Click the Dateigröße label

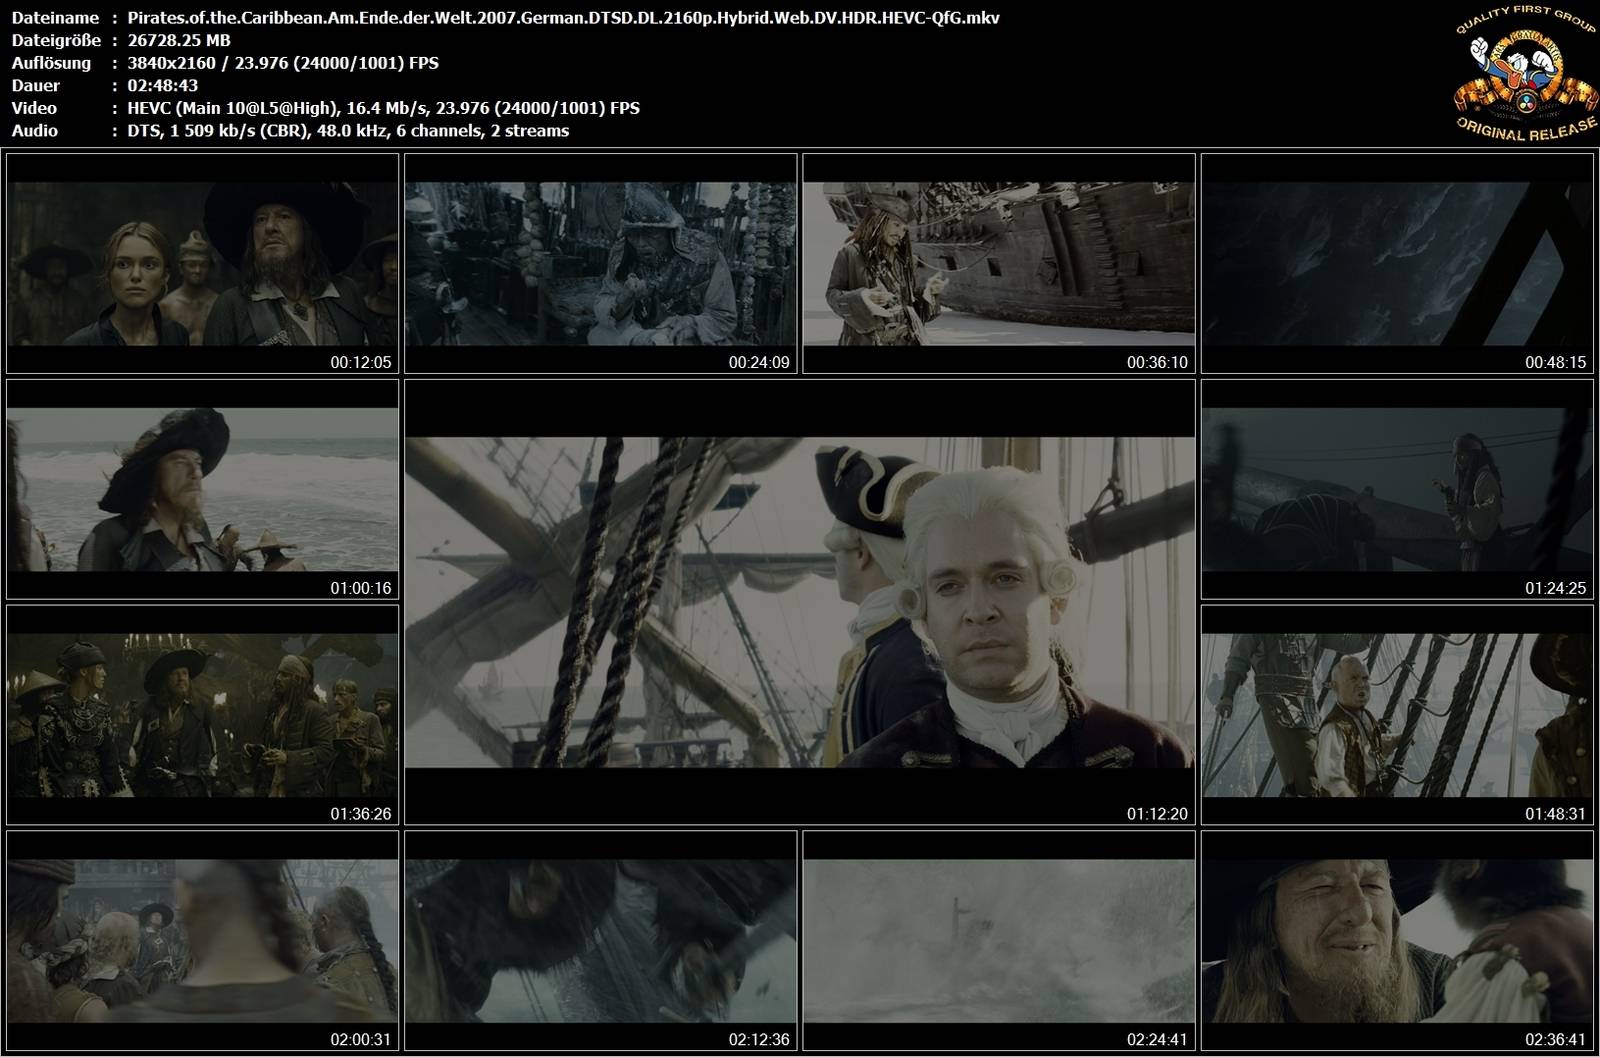pos(56,40)
